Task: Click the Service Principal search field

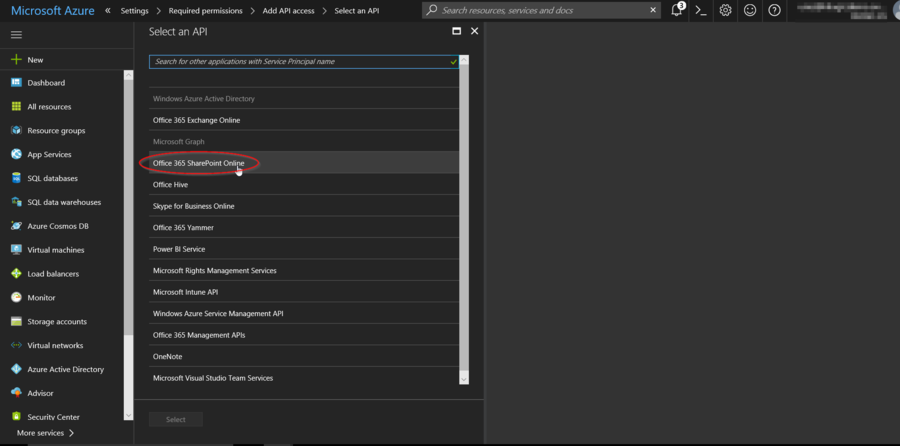Action: click(x=300, y=61)
